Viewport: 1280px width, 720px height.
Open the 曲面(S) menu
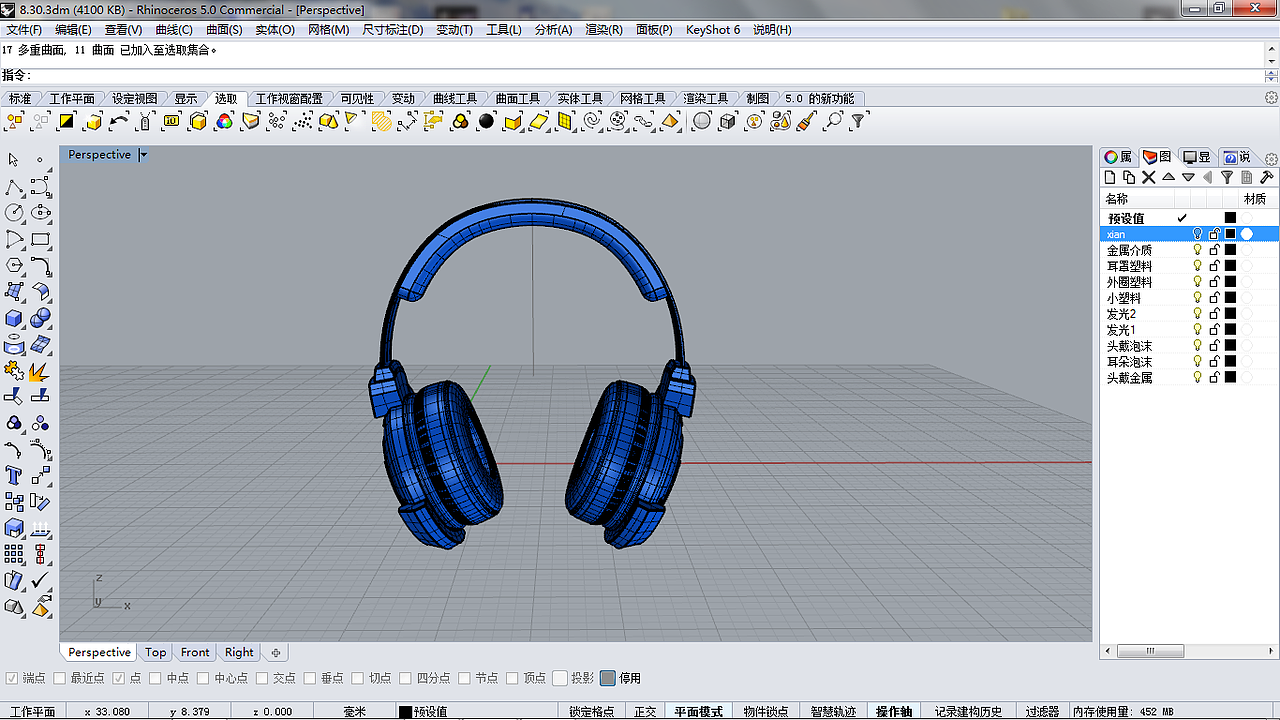[x=225, y=30]
